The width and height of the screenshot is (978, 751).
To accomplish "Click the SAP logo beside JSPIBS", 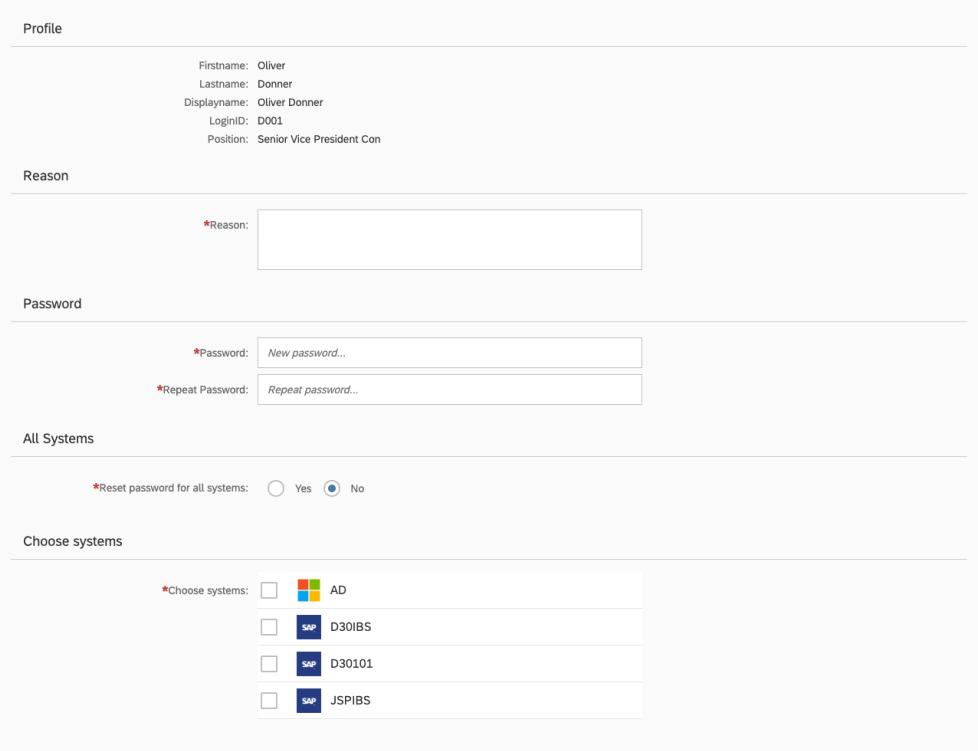I will point(309,700).
